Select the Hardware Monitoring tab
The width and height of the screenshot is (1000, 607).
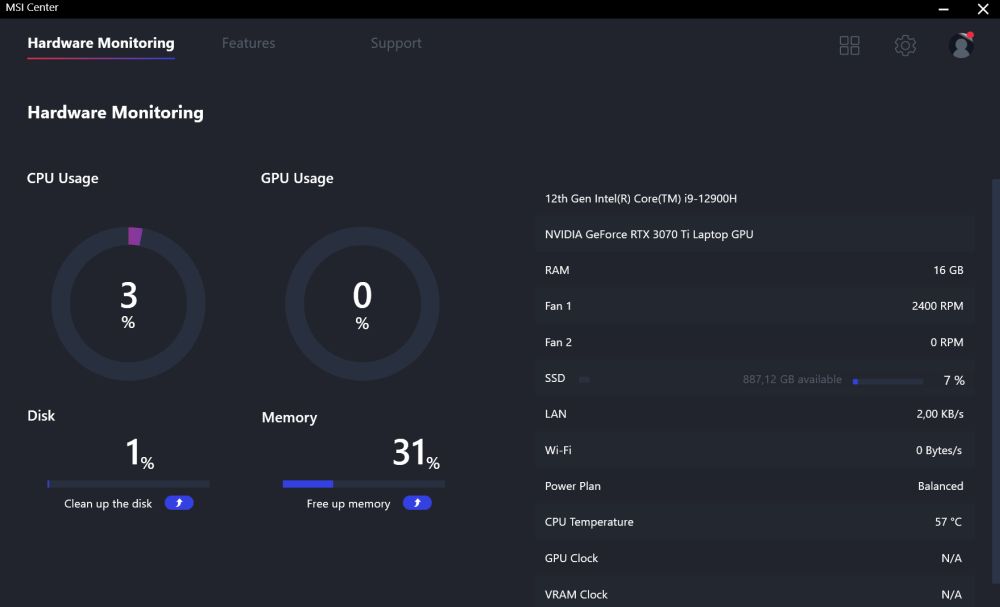(x=101, y=43)
